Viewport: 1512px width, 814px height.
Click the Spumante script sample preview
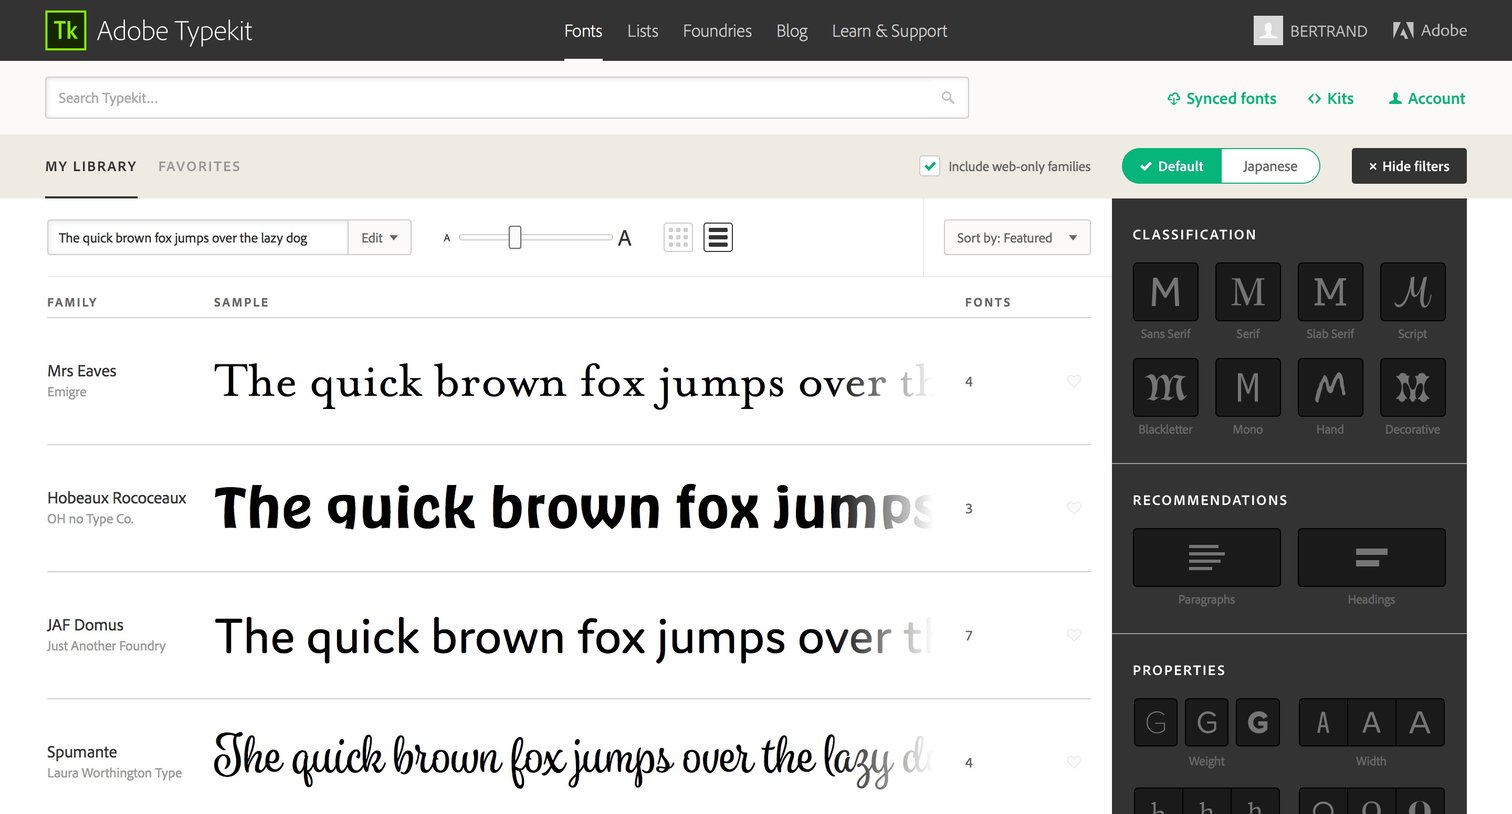574,760
